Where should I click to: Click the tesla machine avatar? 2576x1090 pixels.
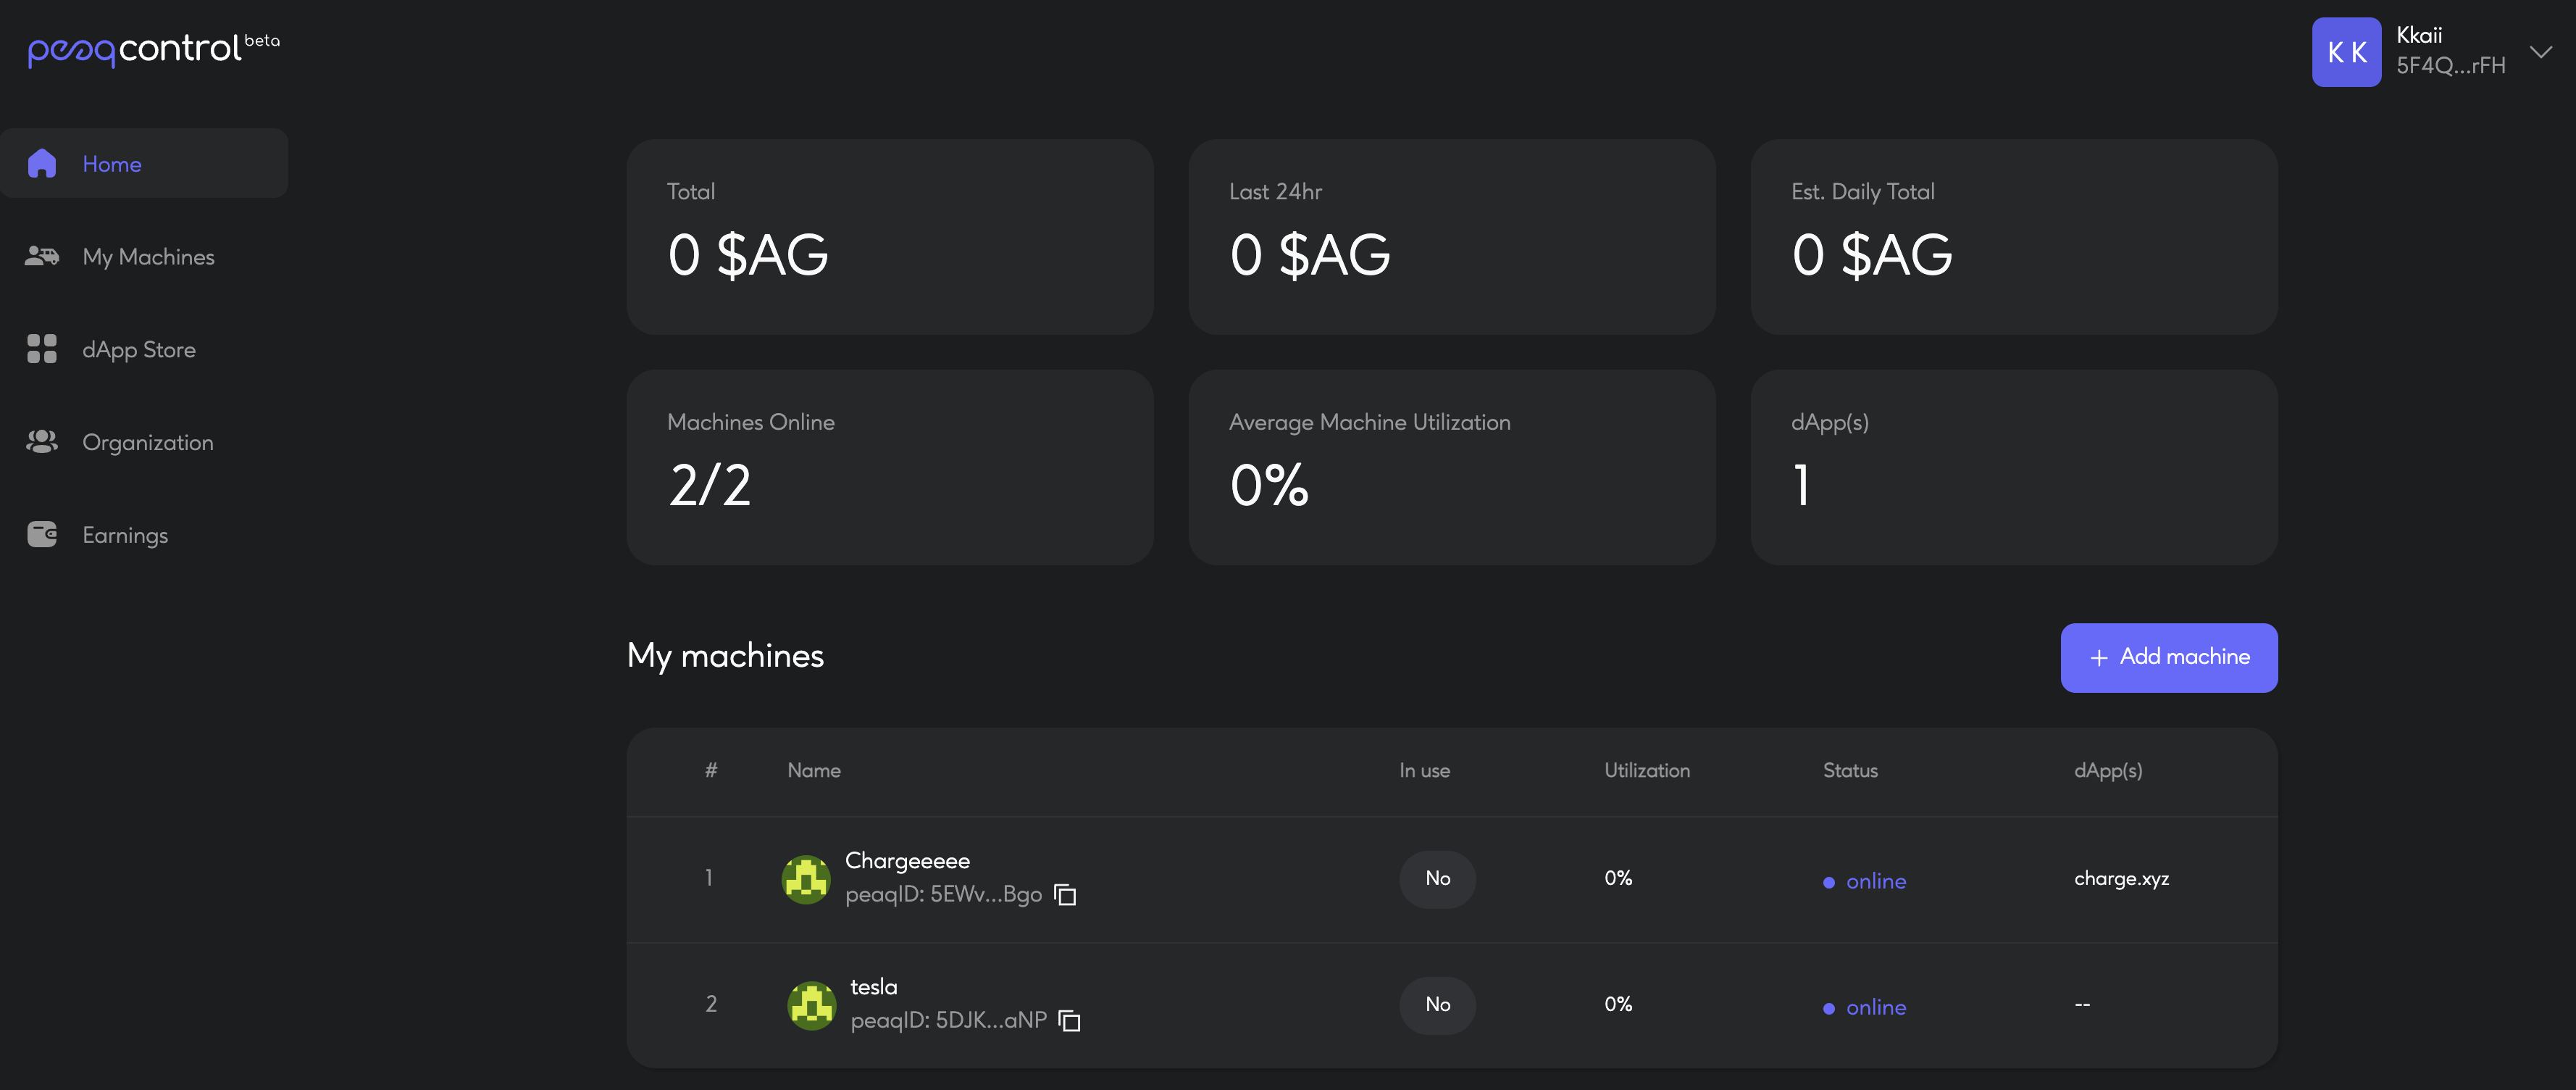811,1005
